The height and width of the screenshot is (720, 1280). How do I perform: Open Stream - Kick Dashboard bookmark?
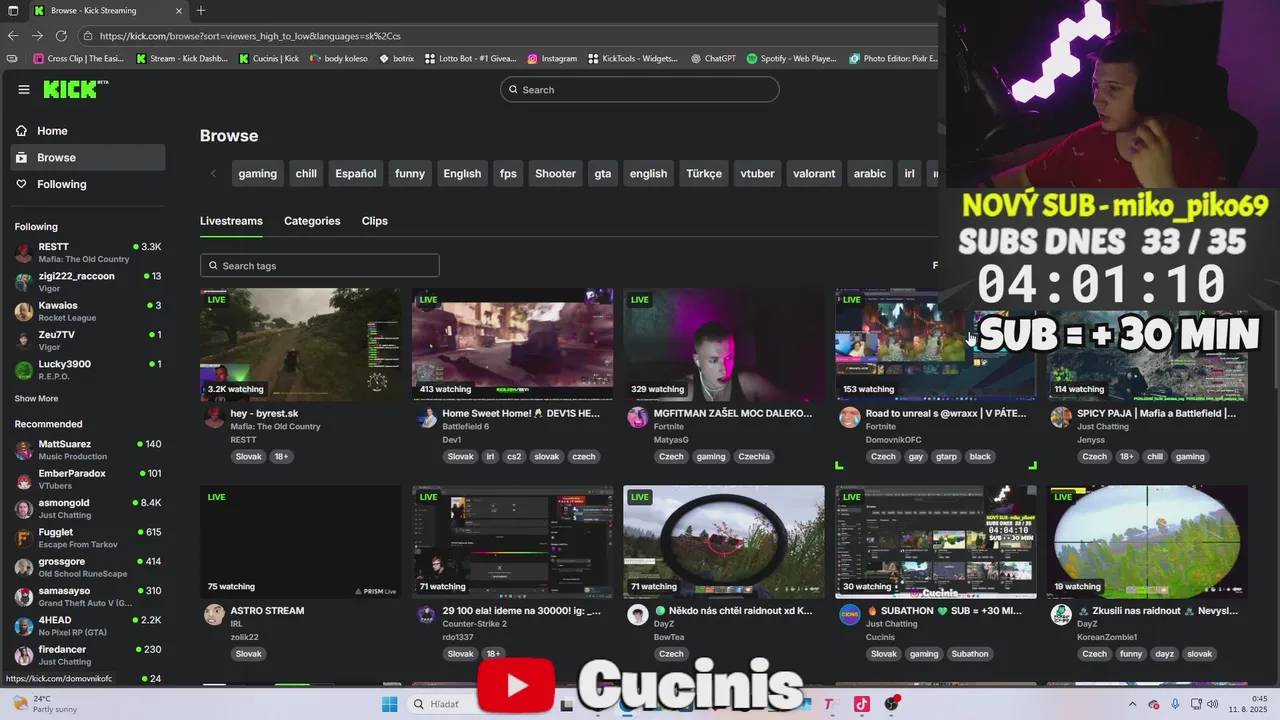coord(182,58)
